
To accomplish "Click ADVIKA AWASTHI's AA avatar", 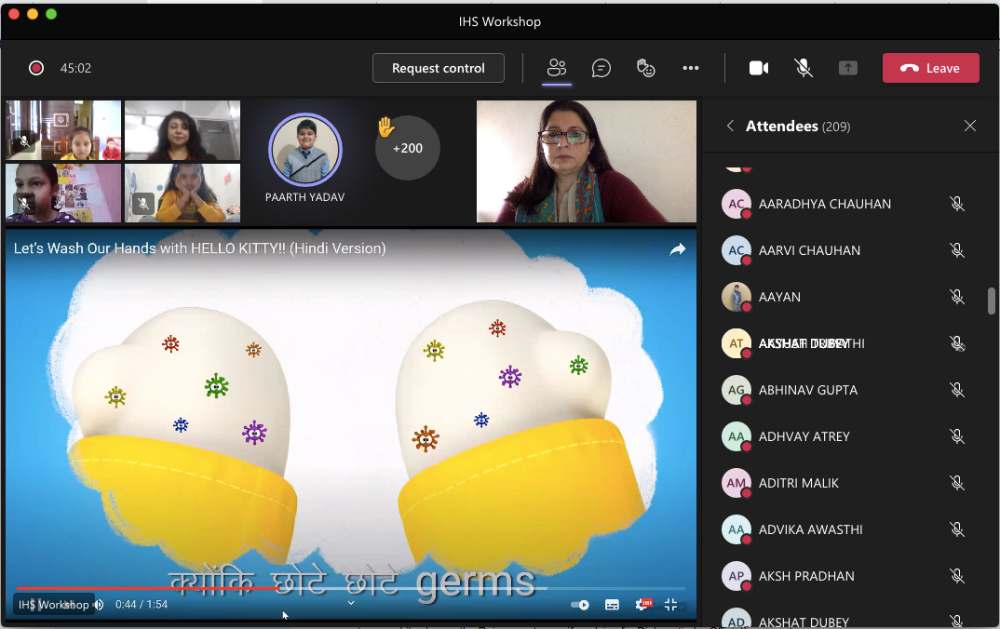I will point(736,530).
